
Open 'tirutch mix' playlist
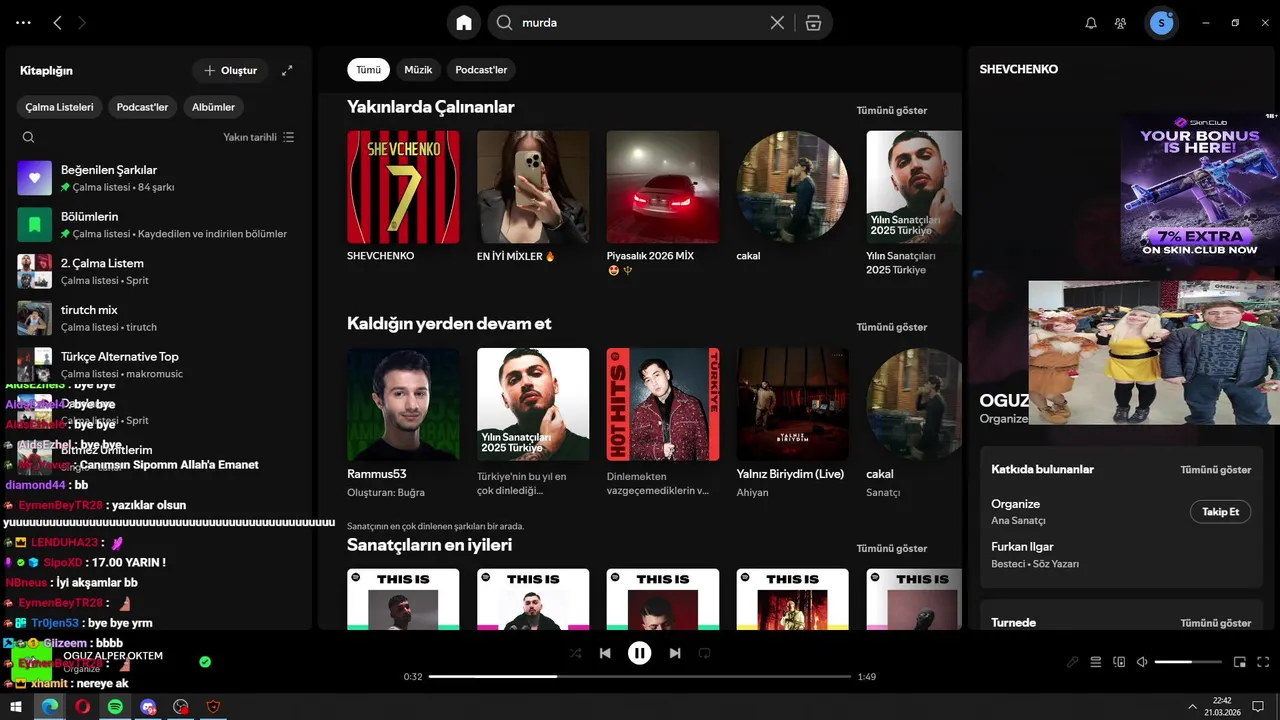(x=160, y=318)
